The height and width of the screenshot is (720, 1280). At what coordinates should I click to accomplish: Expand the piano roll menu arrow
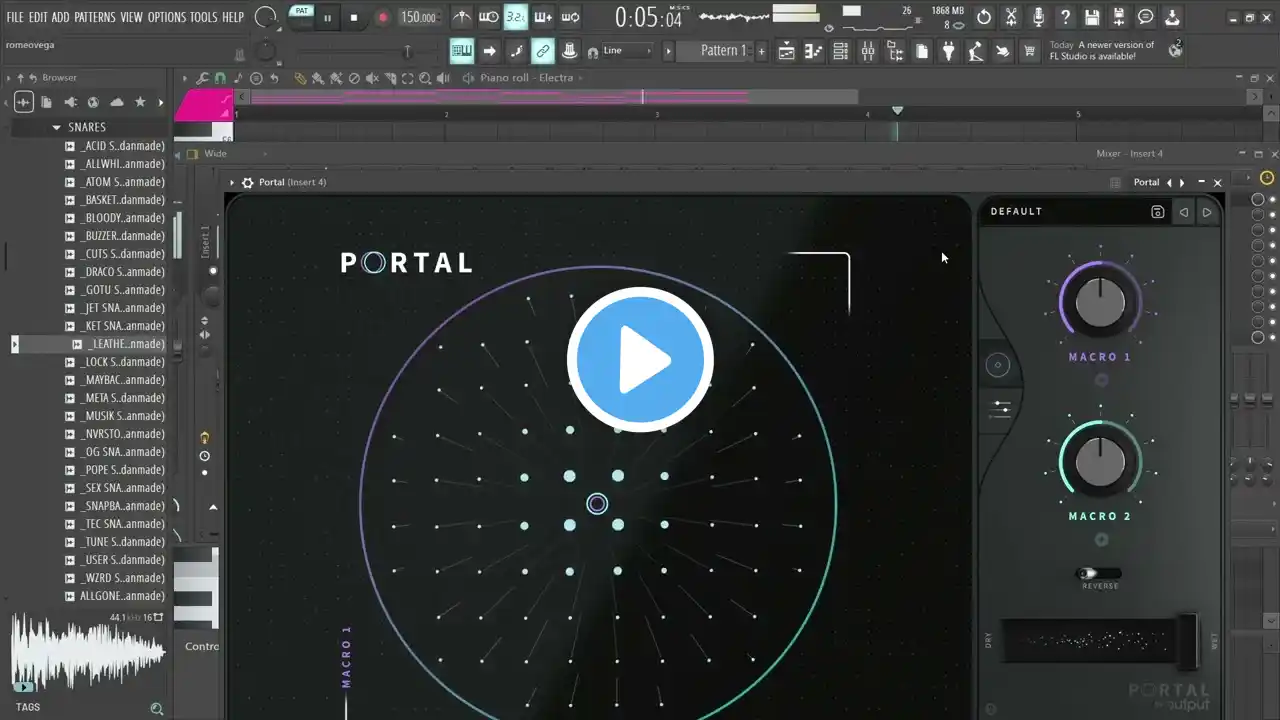pyautogui.click(x=184, y=78)
